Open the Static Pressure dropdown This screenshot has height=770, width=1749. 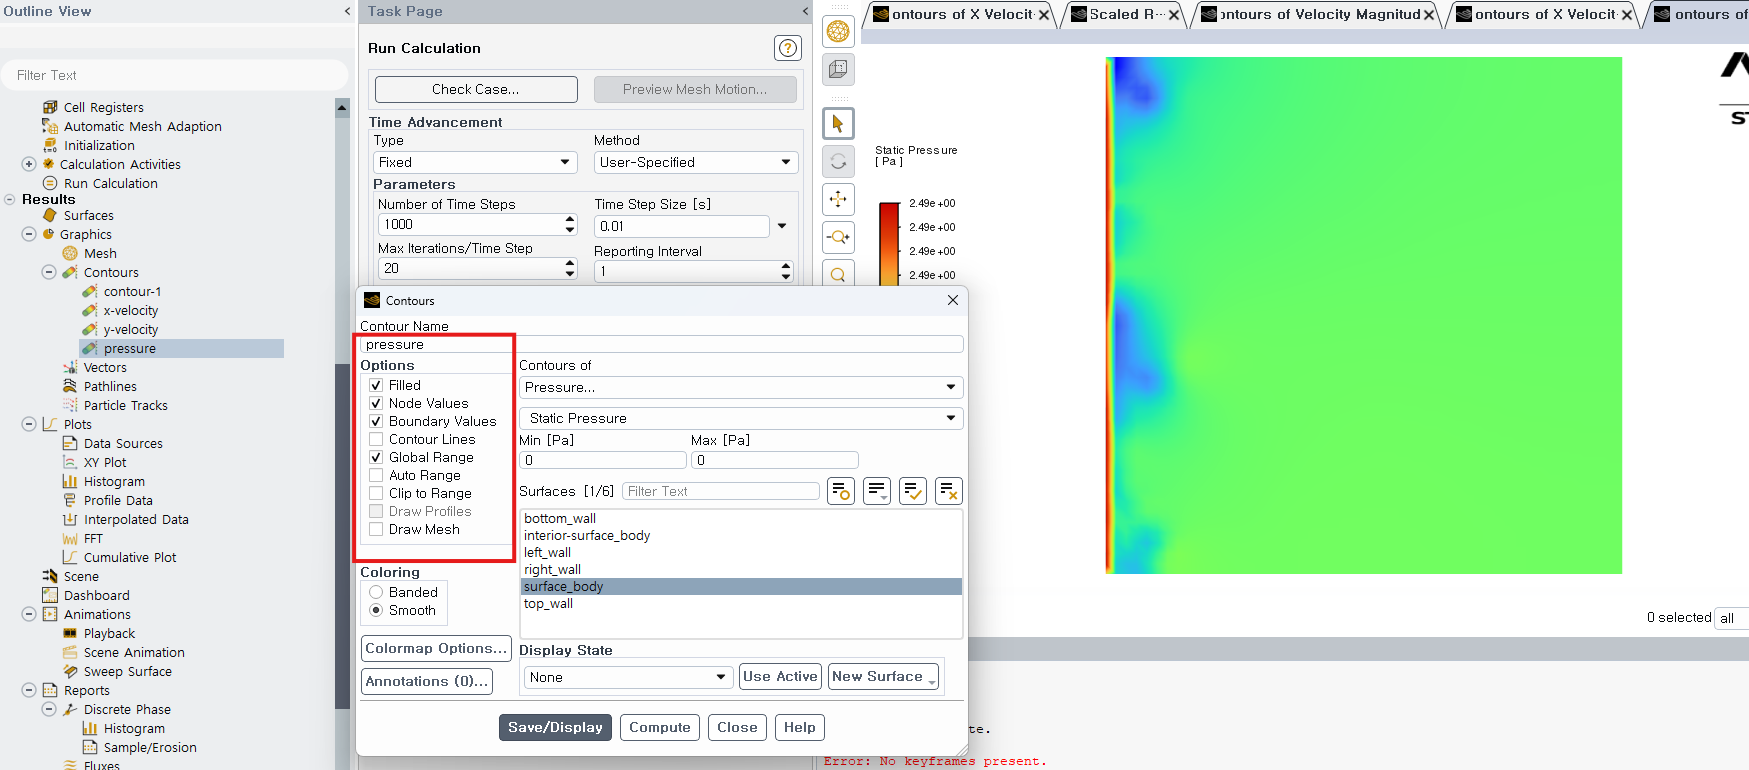740,418
